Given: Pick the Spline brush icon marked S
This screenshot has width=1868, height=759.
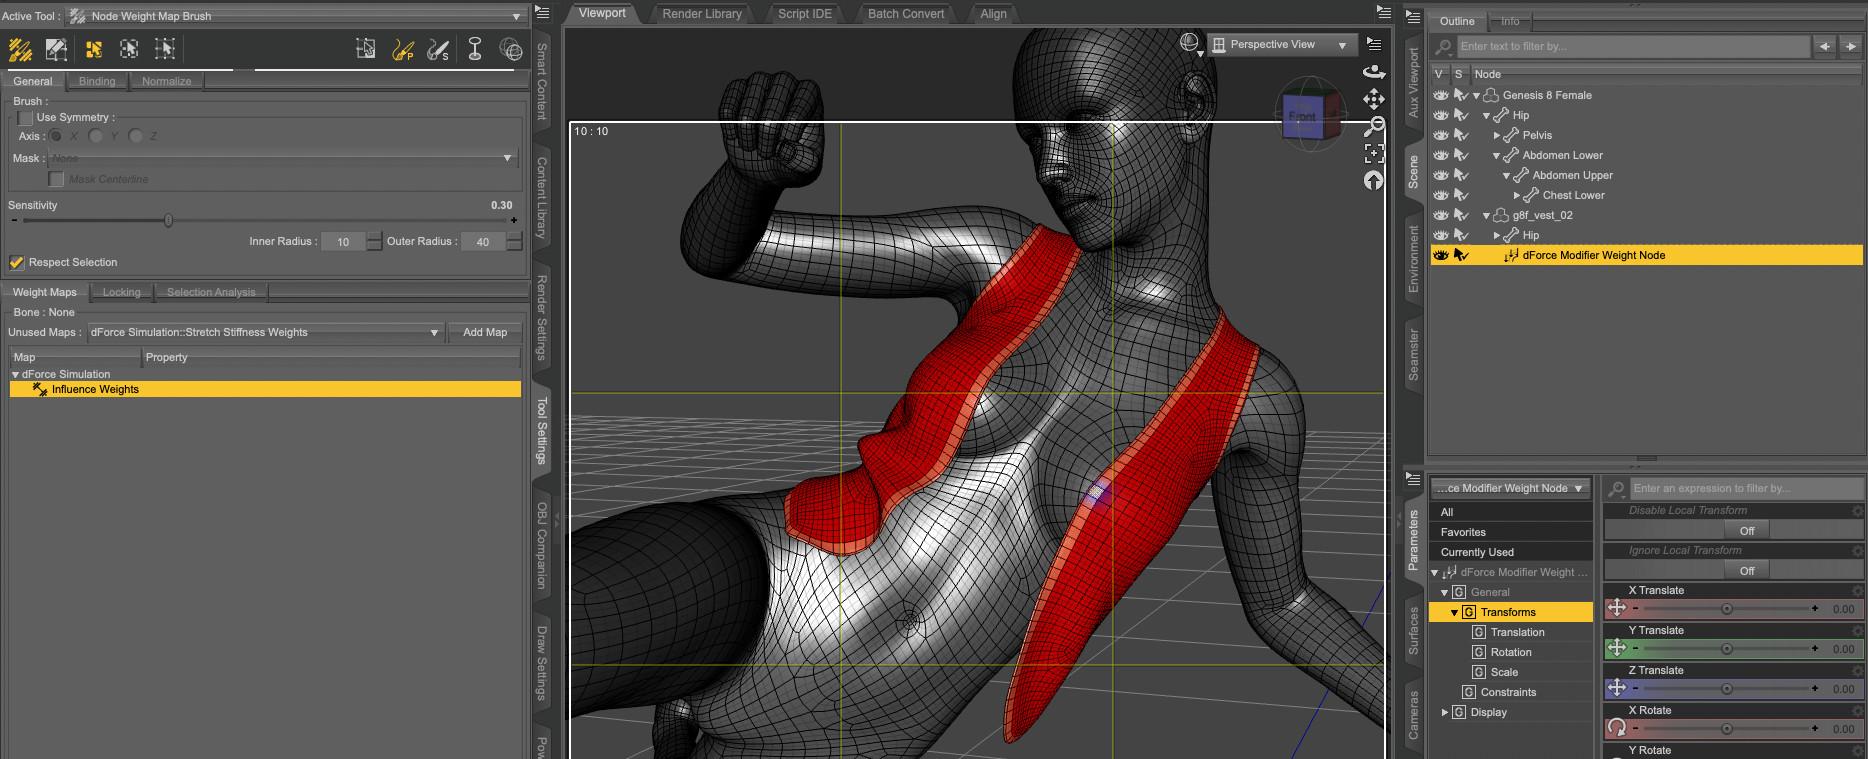Looking at the screenshot, I should [x=438, y=49].
